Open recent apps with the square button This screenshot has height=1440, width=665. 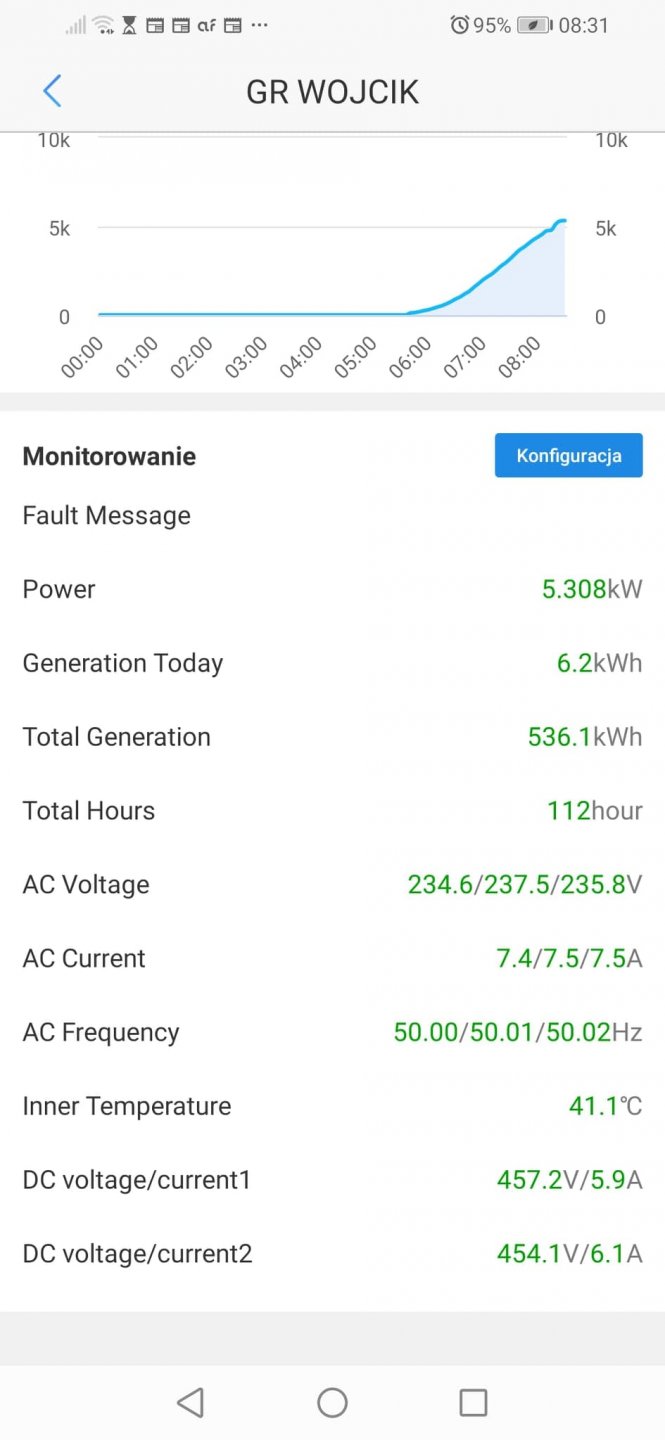(x=473, y=1402)
